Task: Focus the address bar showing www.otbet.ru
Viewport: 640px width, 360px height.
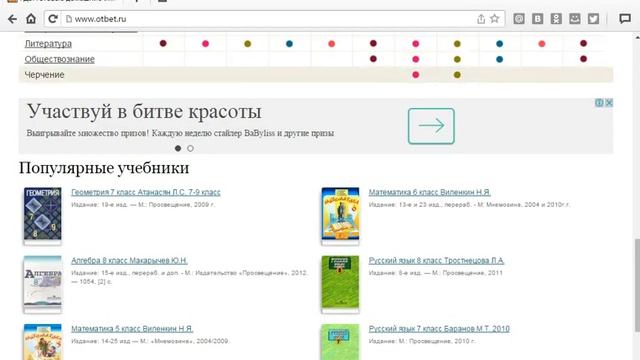Action: 269,19
